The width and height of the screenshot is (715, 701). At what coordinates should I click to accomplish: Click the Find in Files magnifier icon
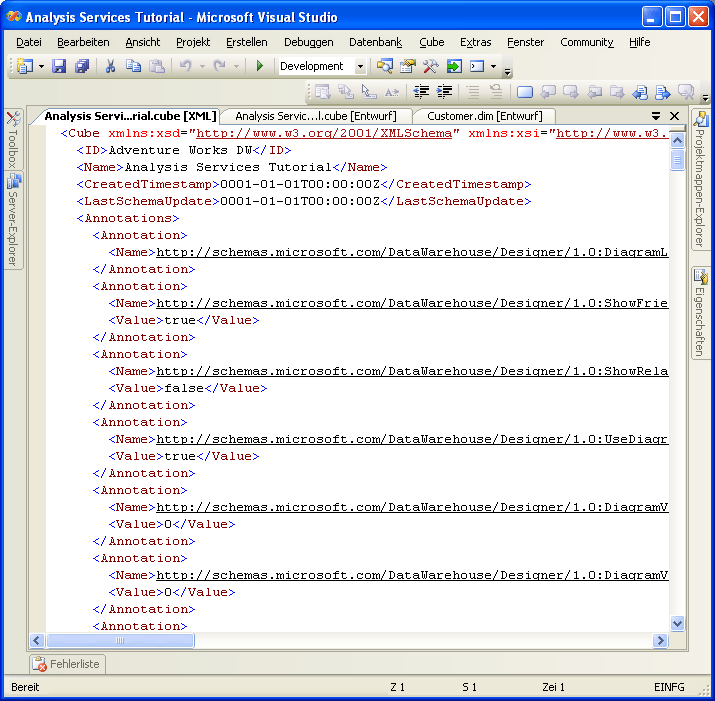coord(384,66)
